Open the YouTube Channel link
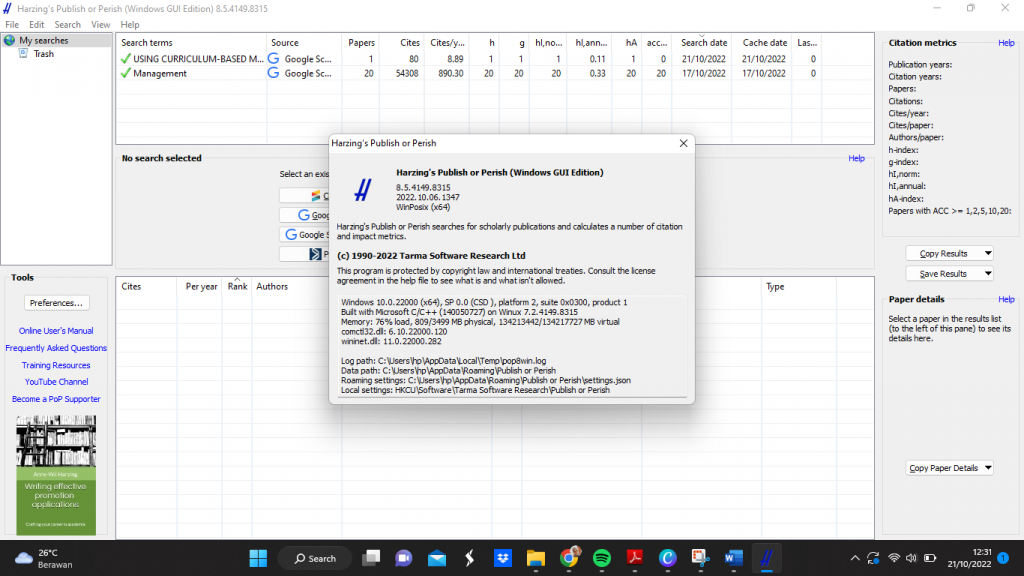Viewport: 1024px width, 576px height. point(56,382)
